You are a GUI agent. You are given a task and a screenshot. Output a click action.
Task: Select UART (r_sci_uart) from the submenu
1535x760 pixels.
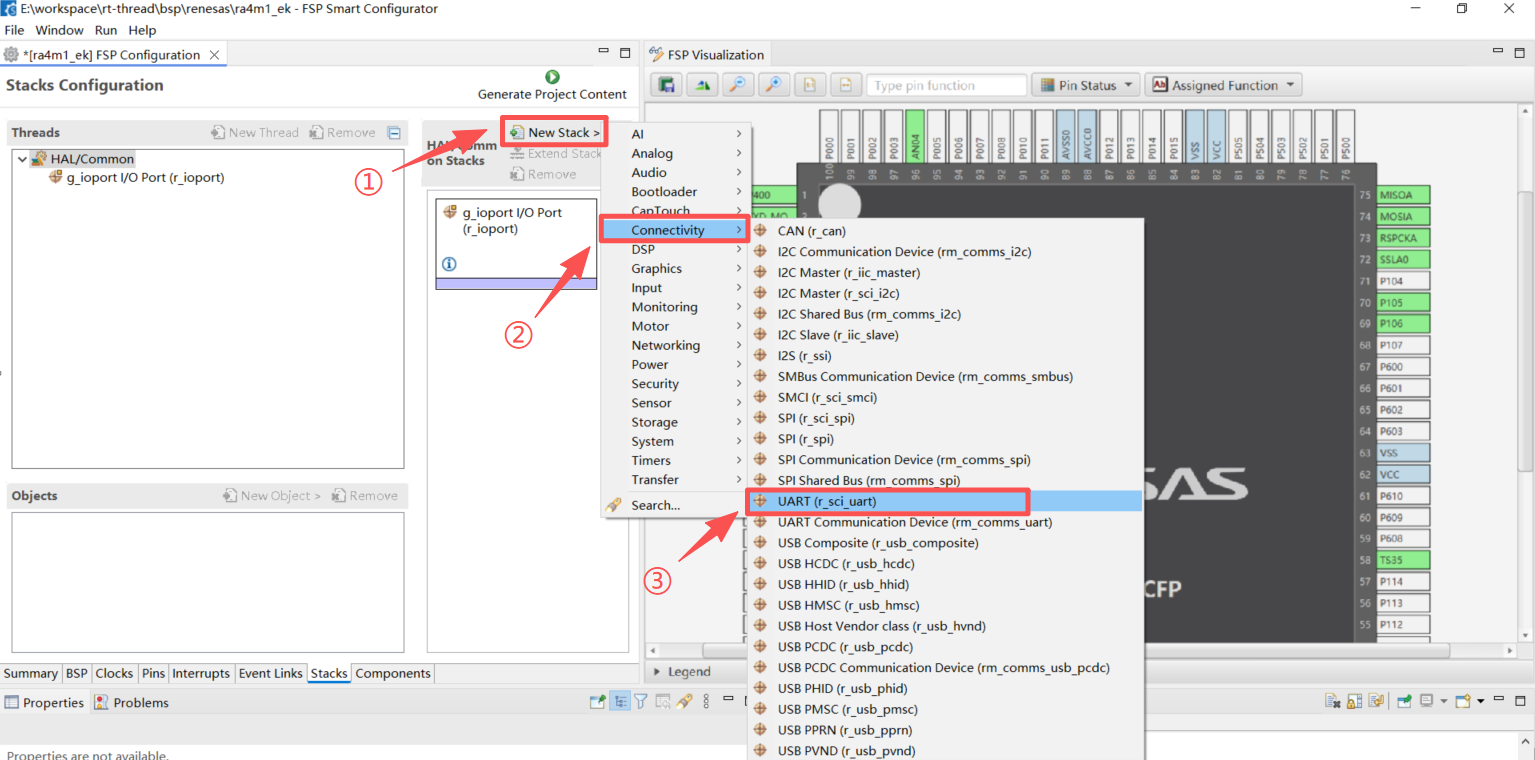pyautogui.click(x=827, y=501)
